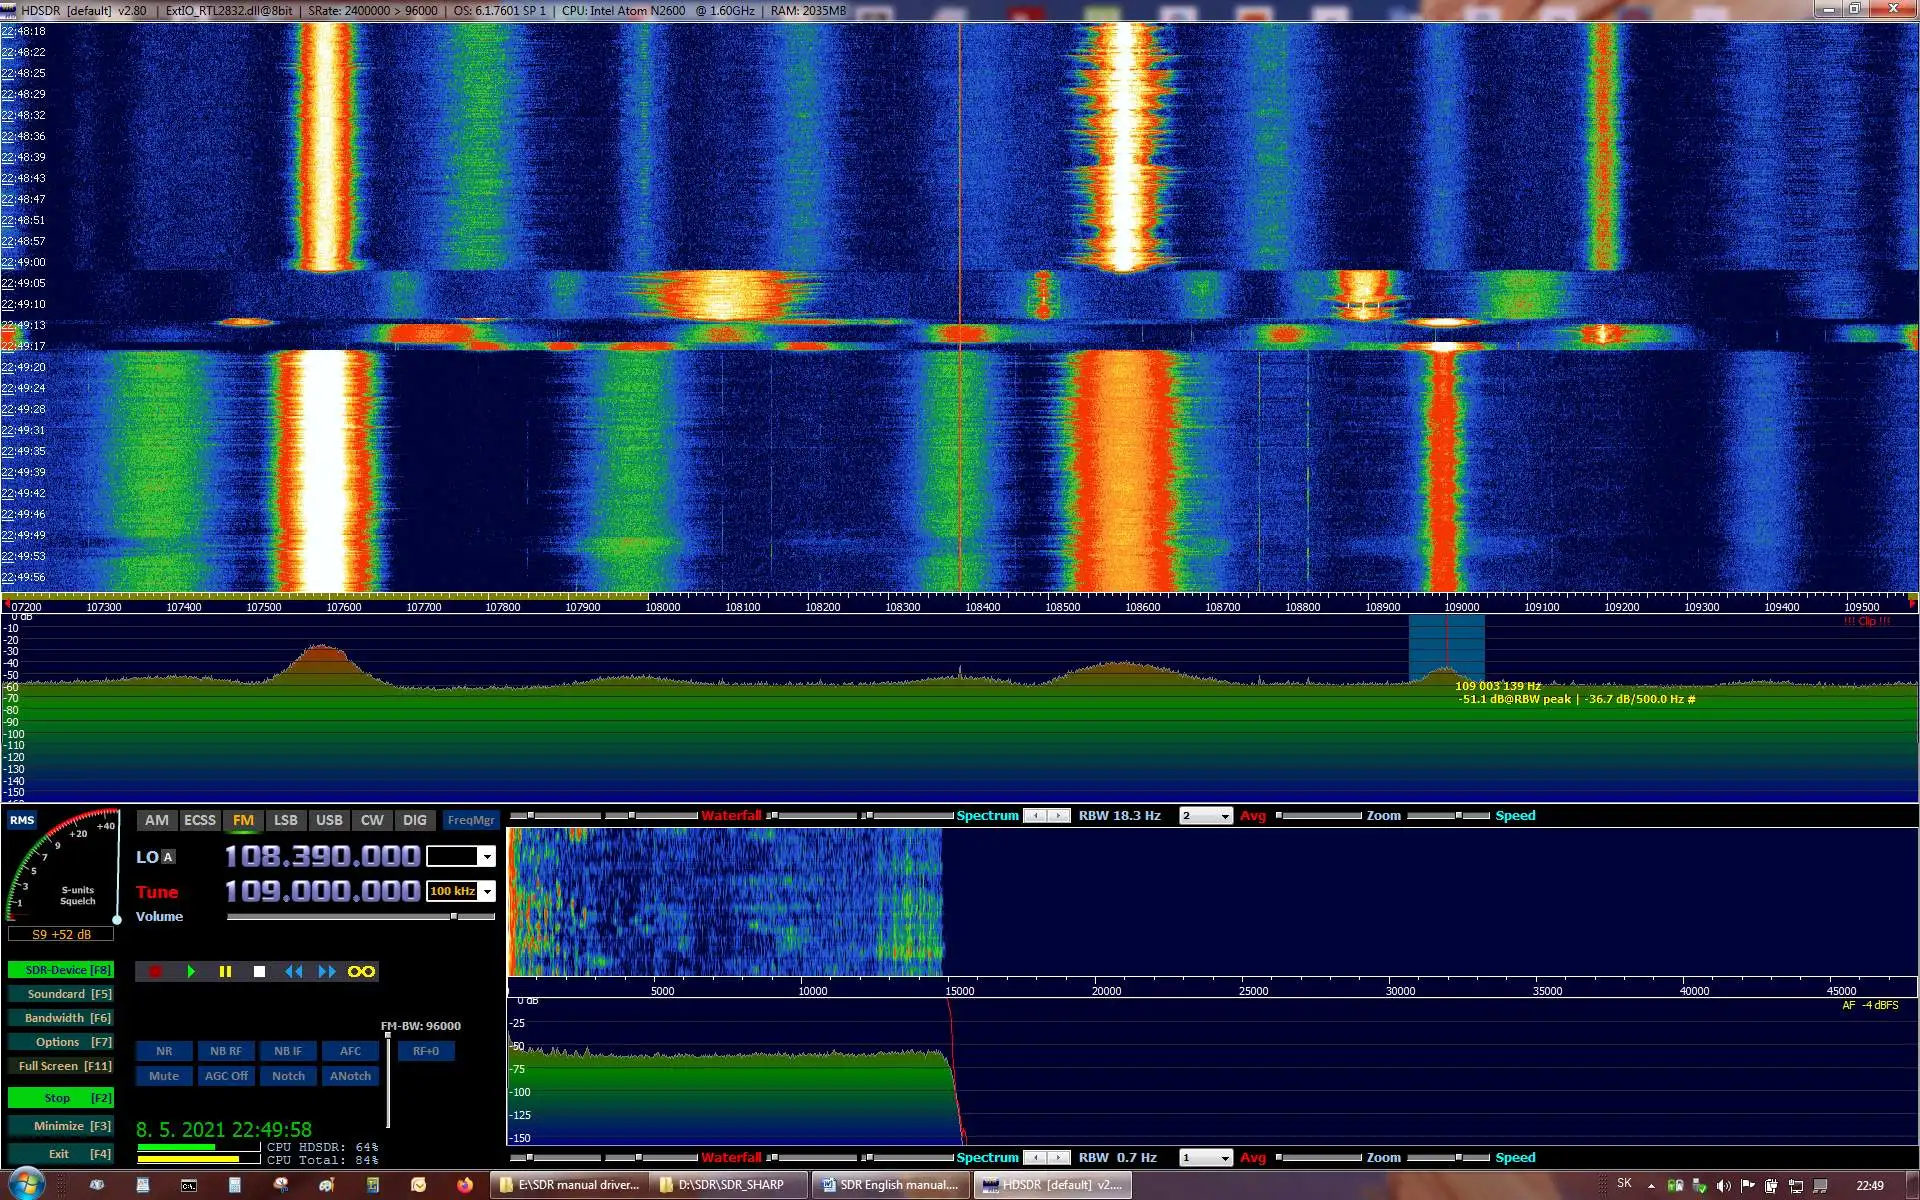
Task: Click the Stop [F2] button
Action: click(60, 1098)
